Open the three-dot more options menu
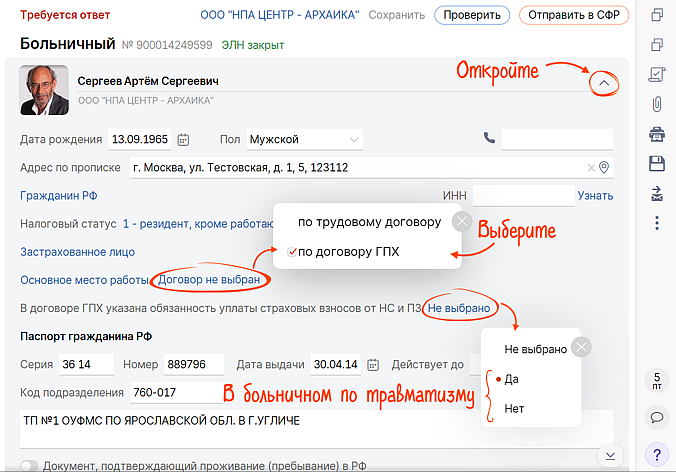 coord(657,222)
